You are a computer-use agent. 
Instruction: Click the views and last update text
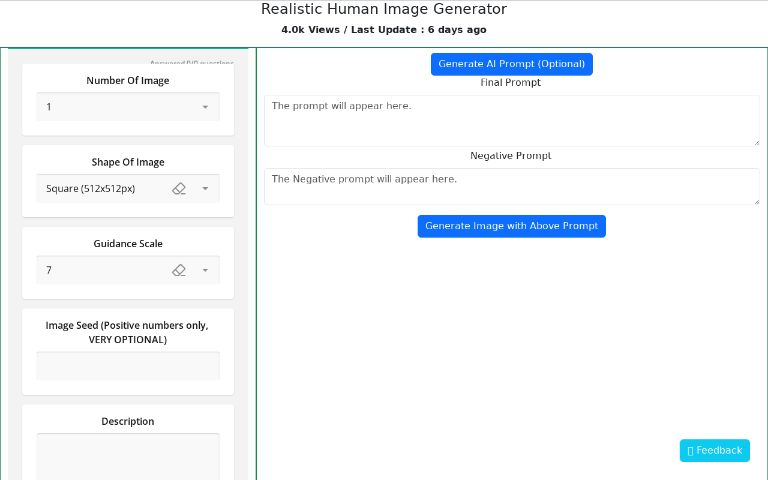[384, 30]
